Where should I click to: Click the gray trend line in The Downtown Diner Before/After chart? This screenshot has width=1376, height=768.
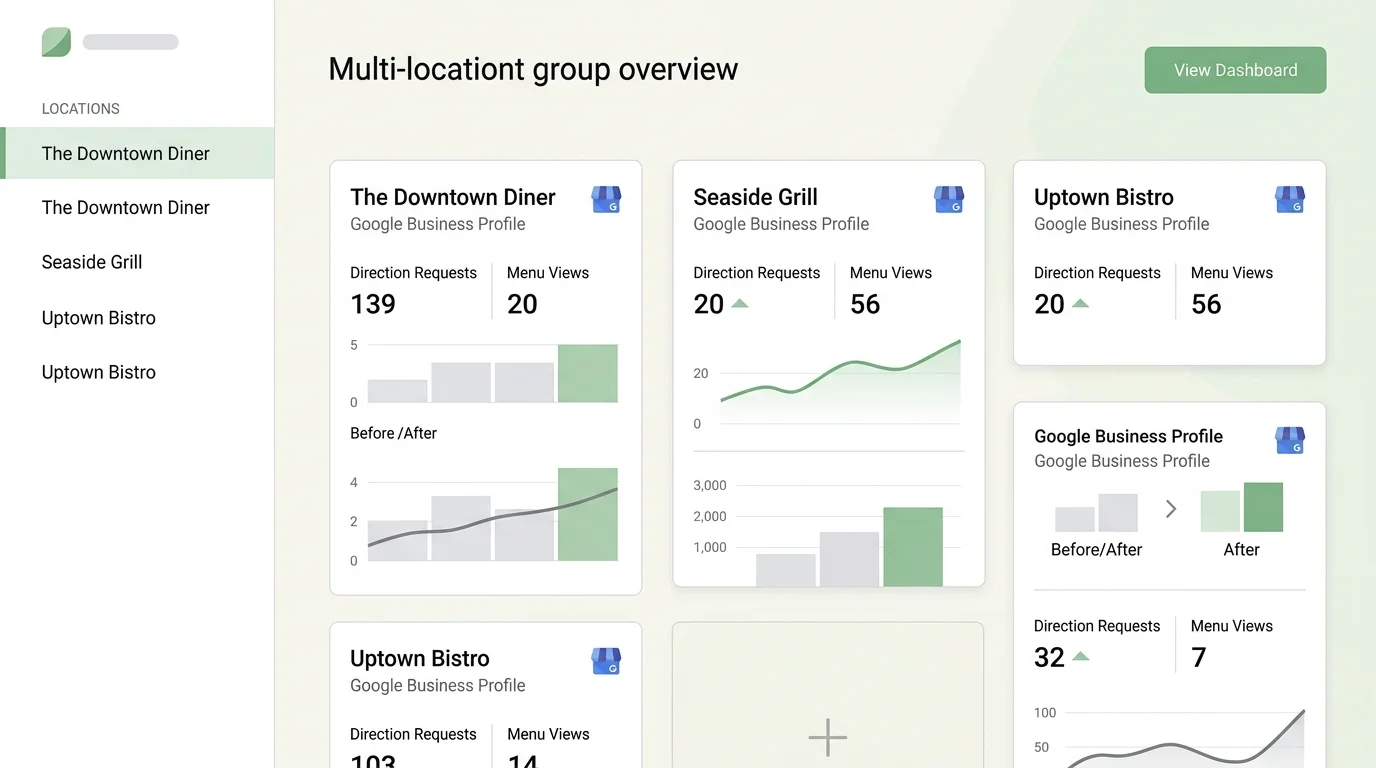[x=492, y=518]
